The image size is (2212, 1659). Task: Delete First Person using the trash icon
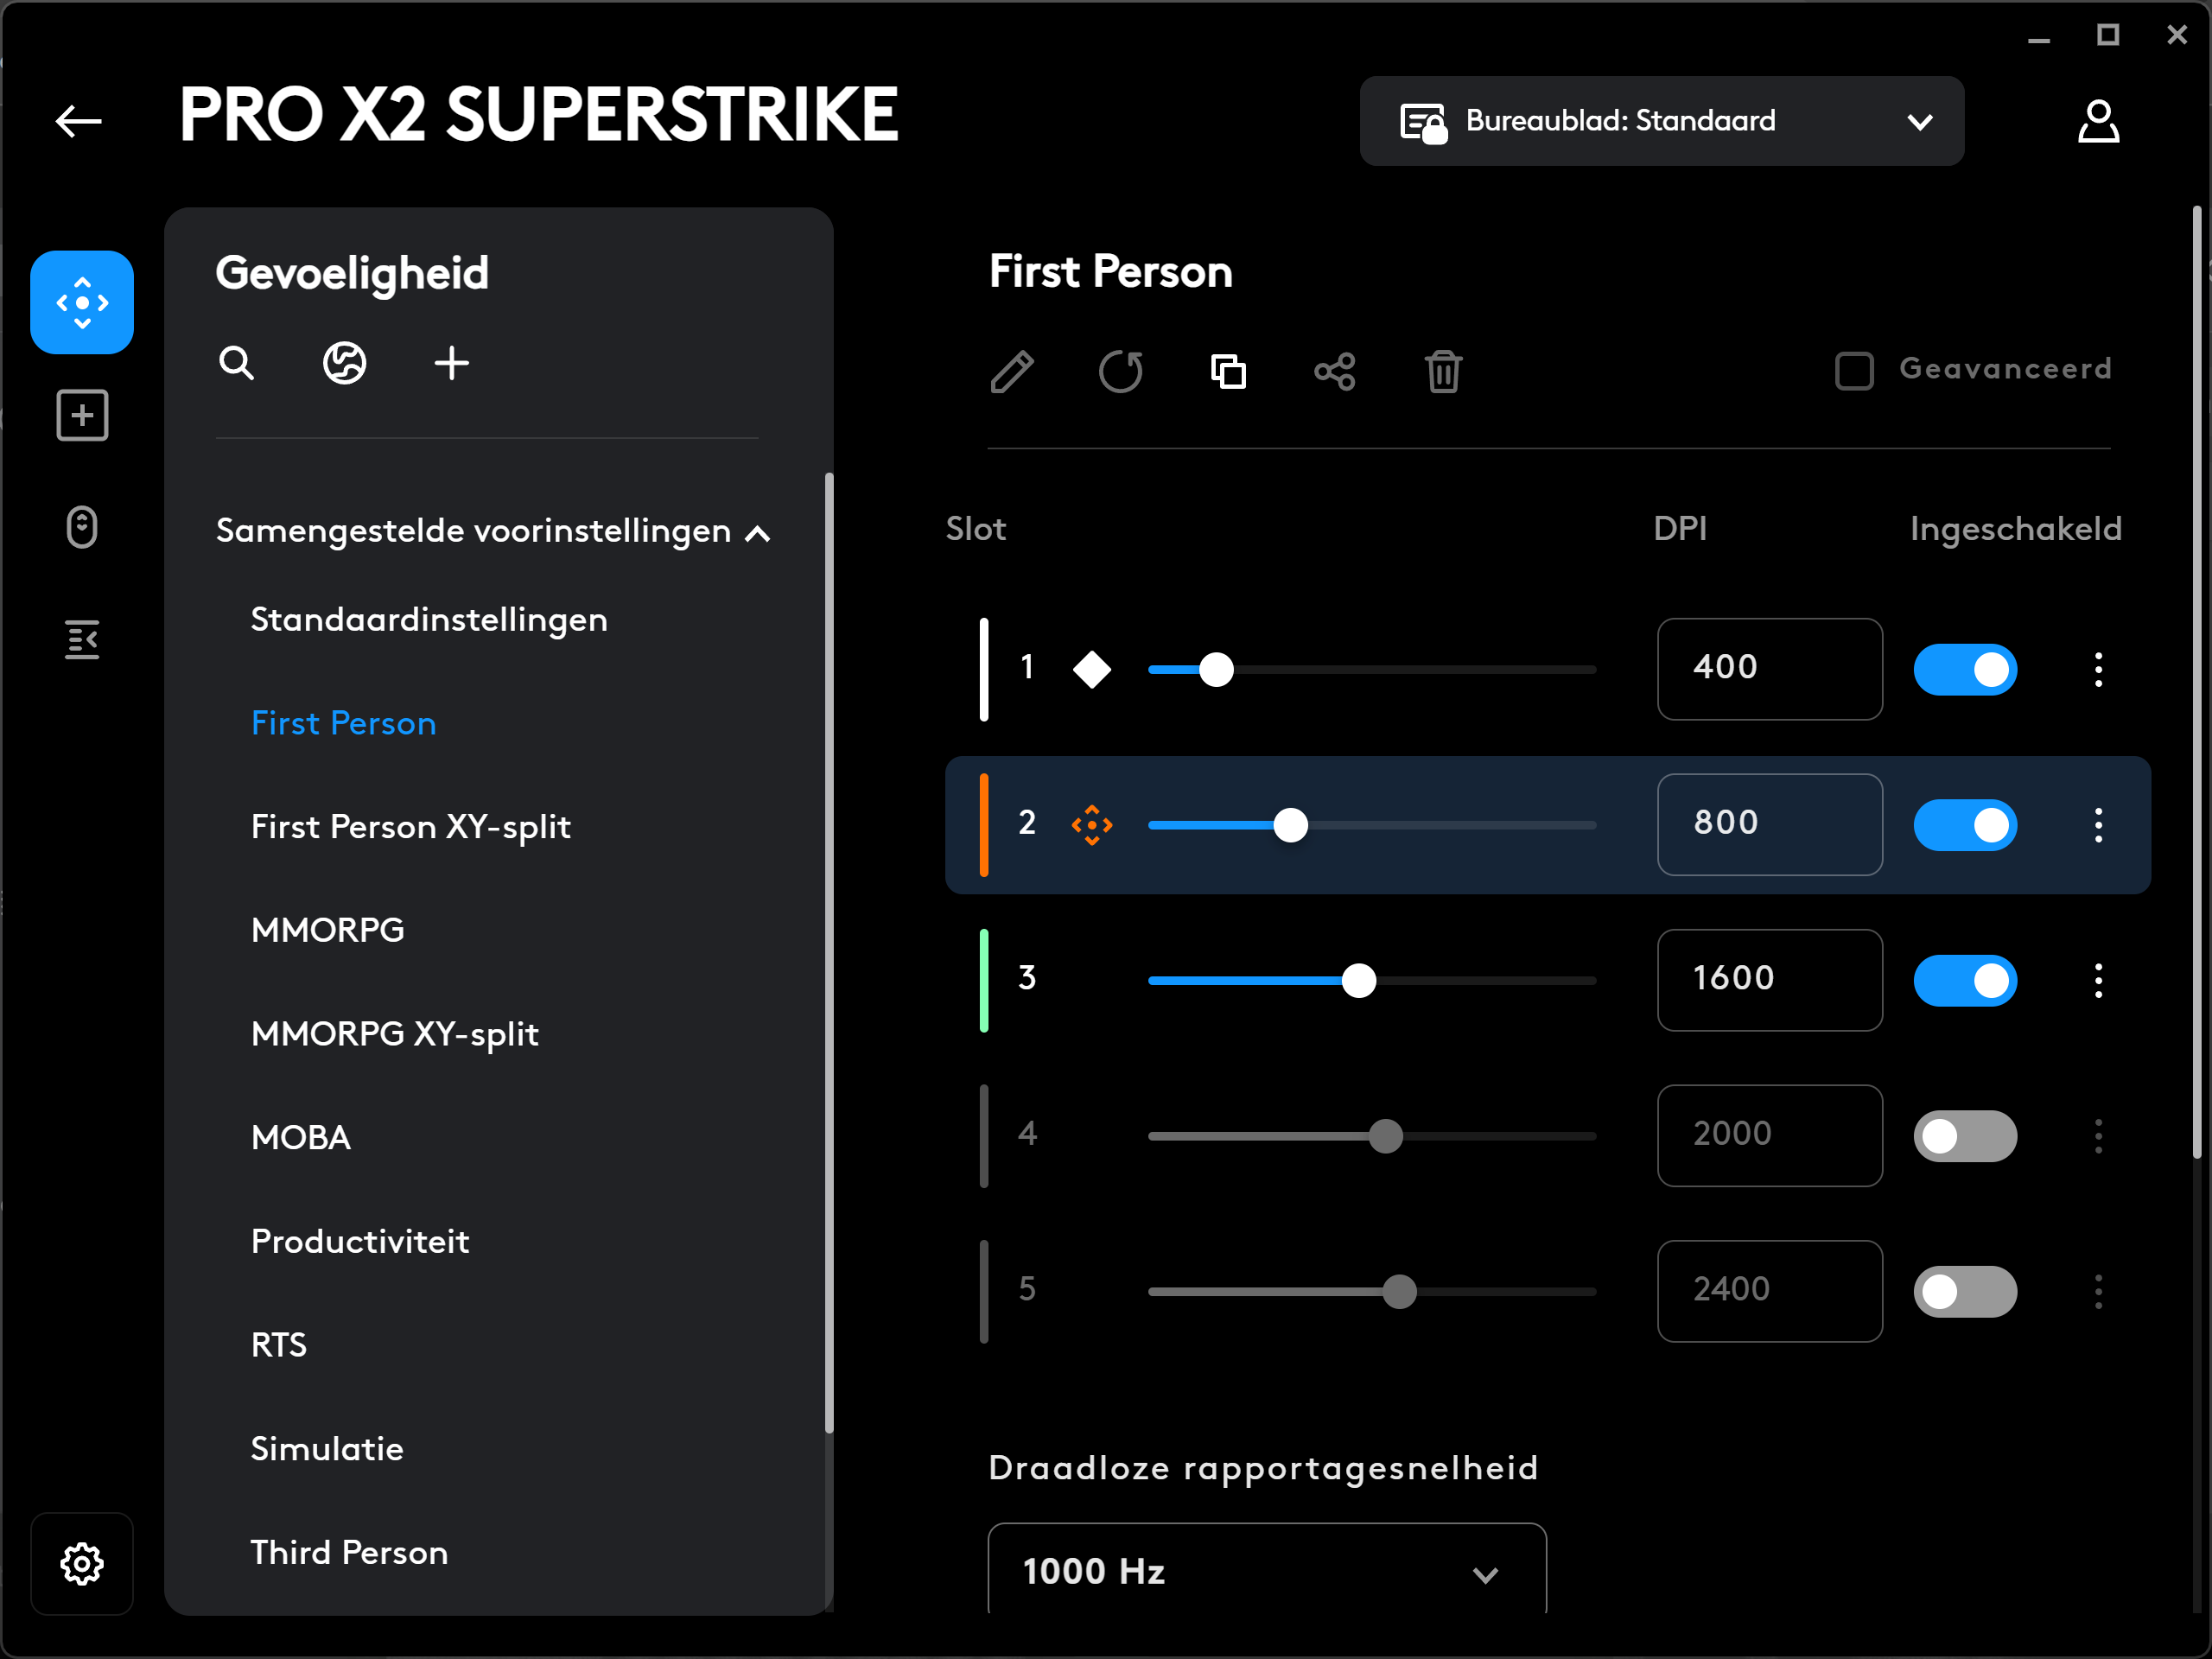point(1443,371)
